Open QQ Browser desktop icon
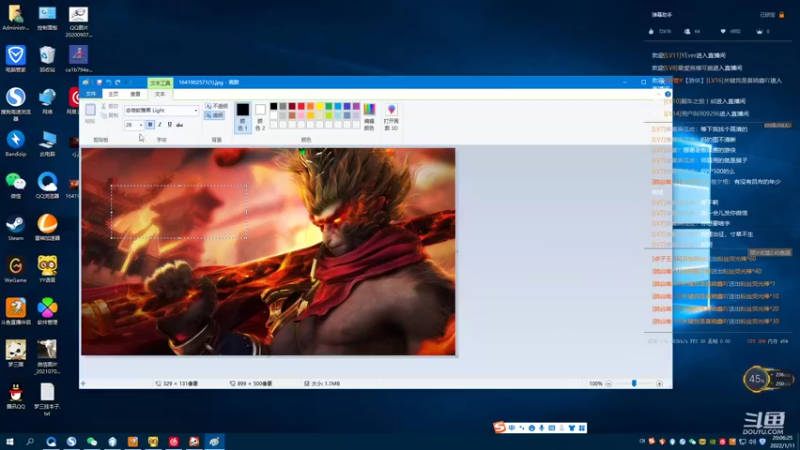Image resolution: width=800 pixels, height=450 pixels. [x=47, y=185]
